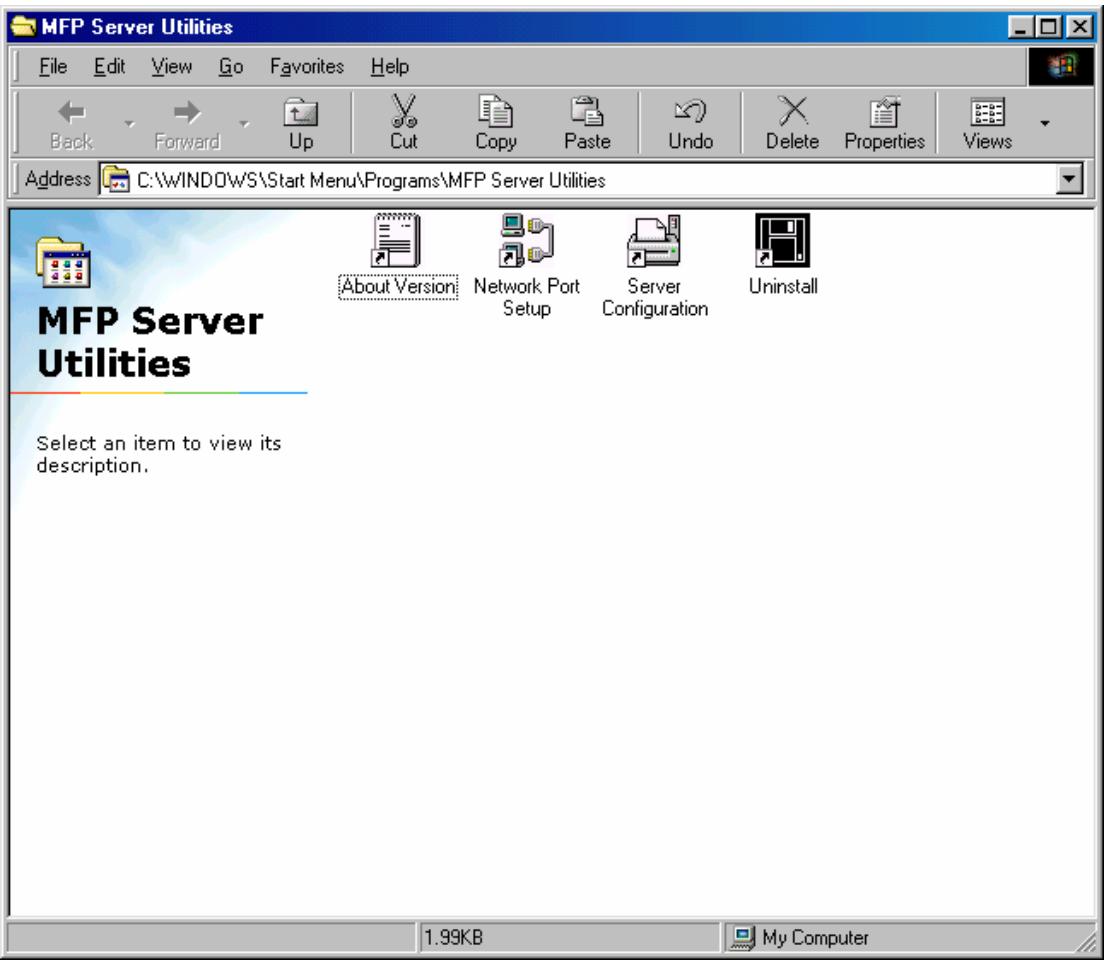1106x965 pixels.
Task: Minimize the MFP Server Utilities window
Action: pos(1020,27)
